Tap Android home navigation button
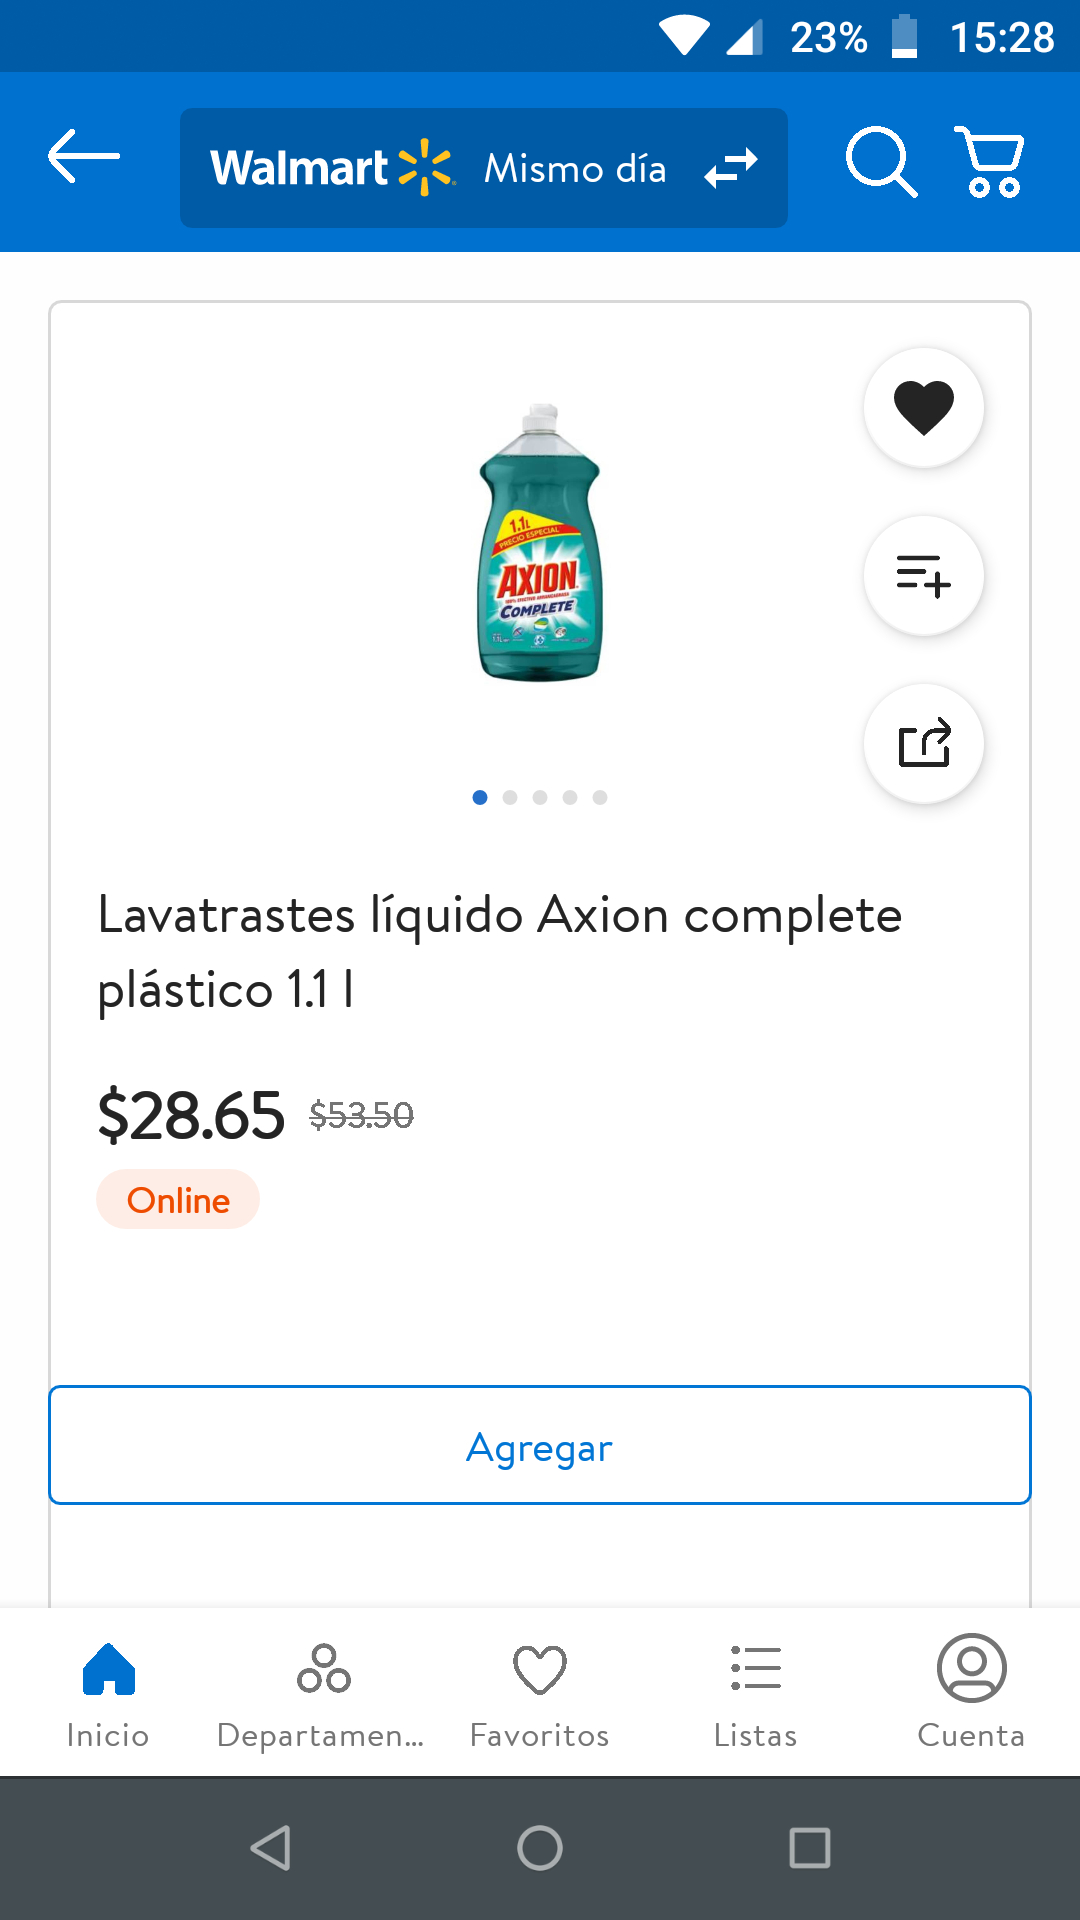This screenshot has height=1920, width=1080. 540,1848
